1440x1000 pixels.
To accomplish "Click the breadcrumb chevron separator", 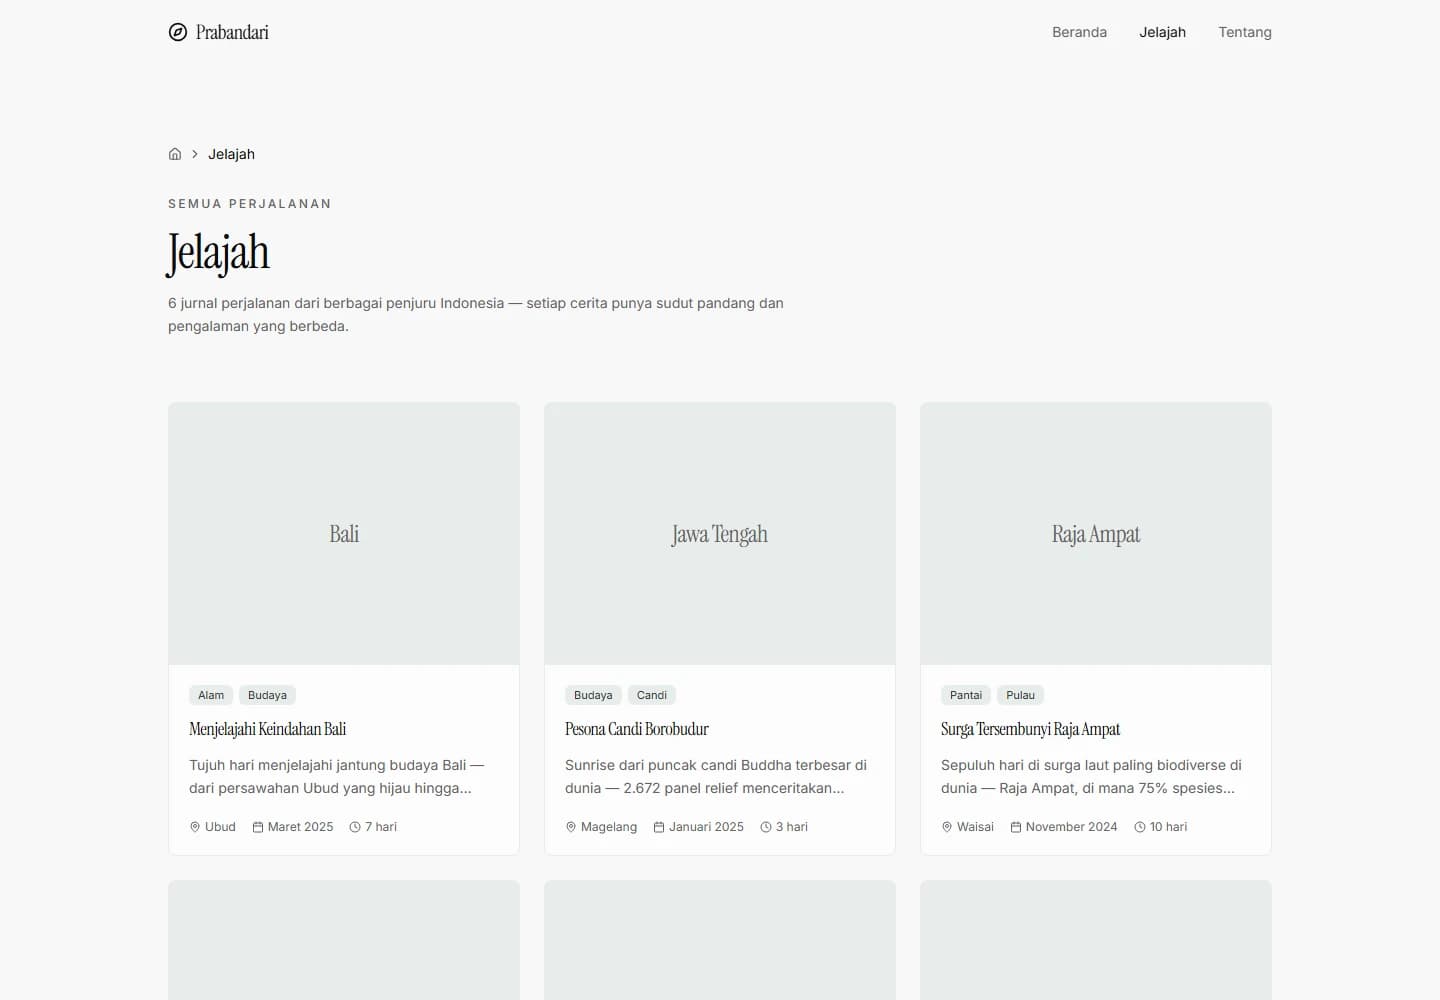I will coord(195,154).
